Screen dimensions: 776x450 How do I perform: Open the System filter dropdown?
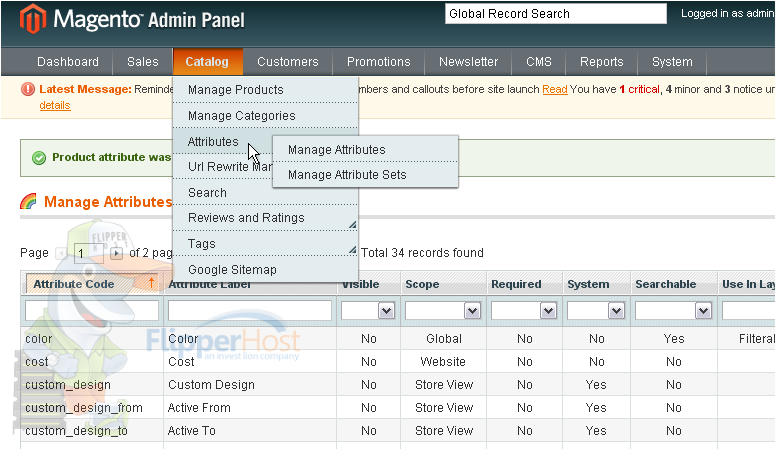pyautogui.click(x=616, y=311)
